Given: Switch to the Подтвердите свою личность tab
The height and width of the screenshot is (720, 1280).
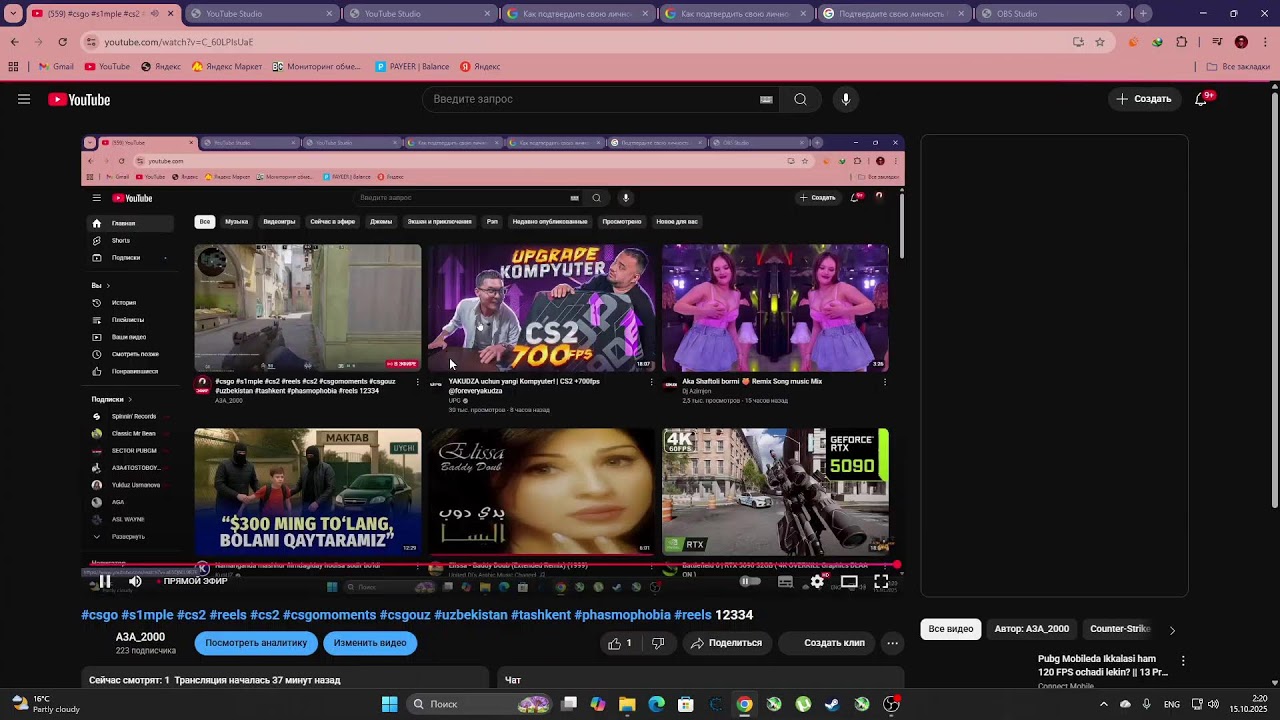Looking at the screenshot, I should click(894, 14).
